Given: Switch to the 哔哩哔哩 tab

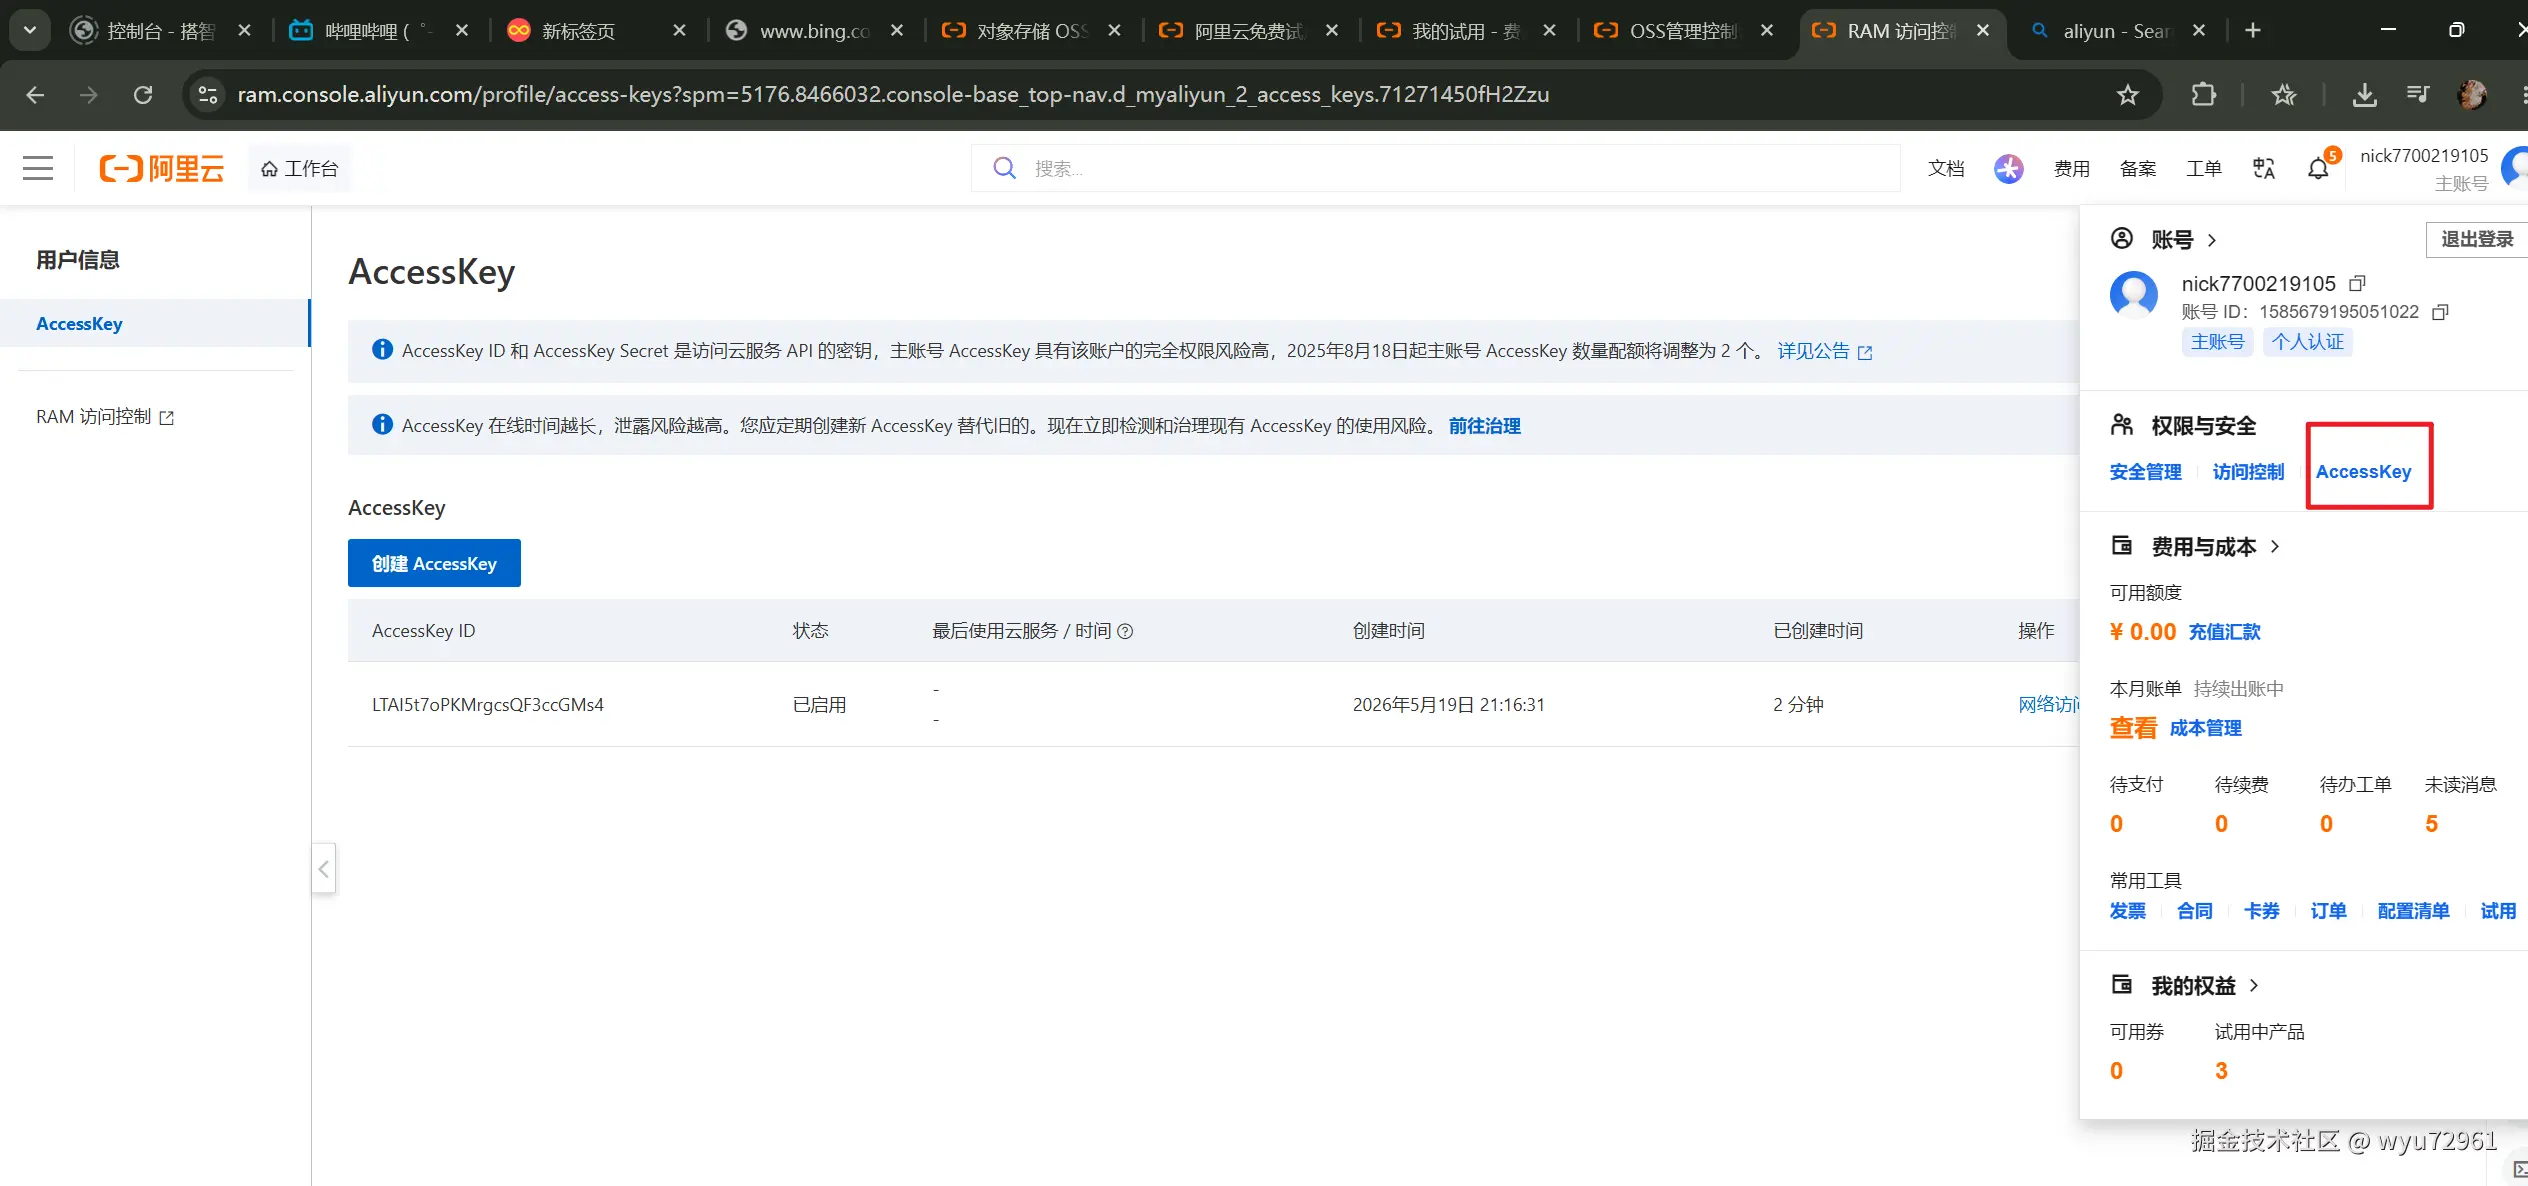Looking at the screenshot, I should 376,31.
